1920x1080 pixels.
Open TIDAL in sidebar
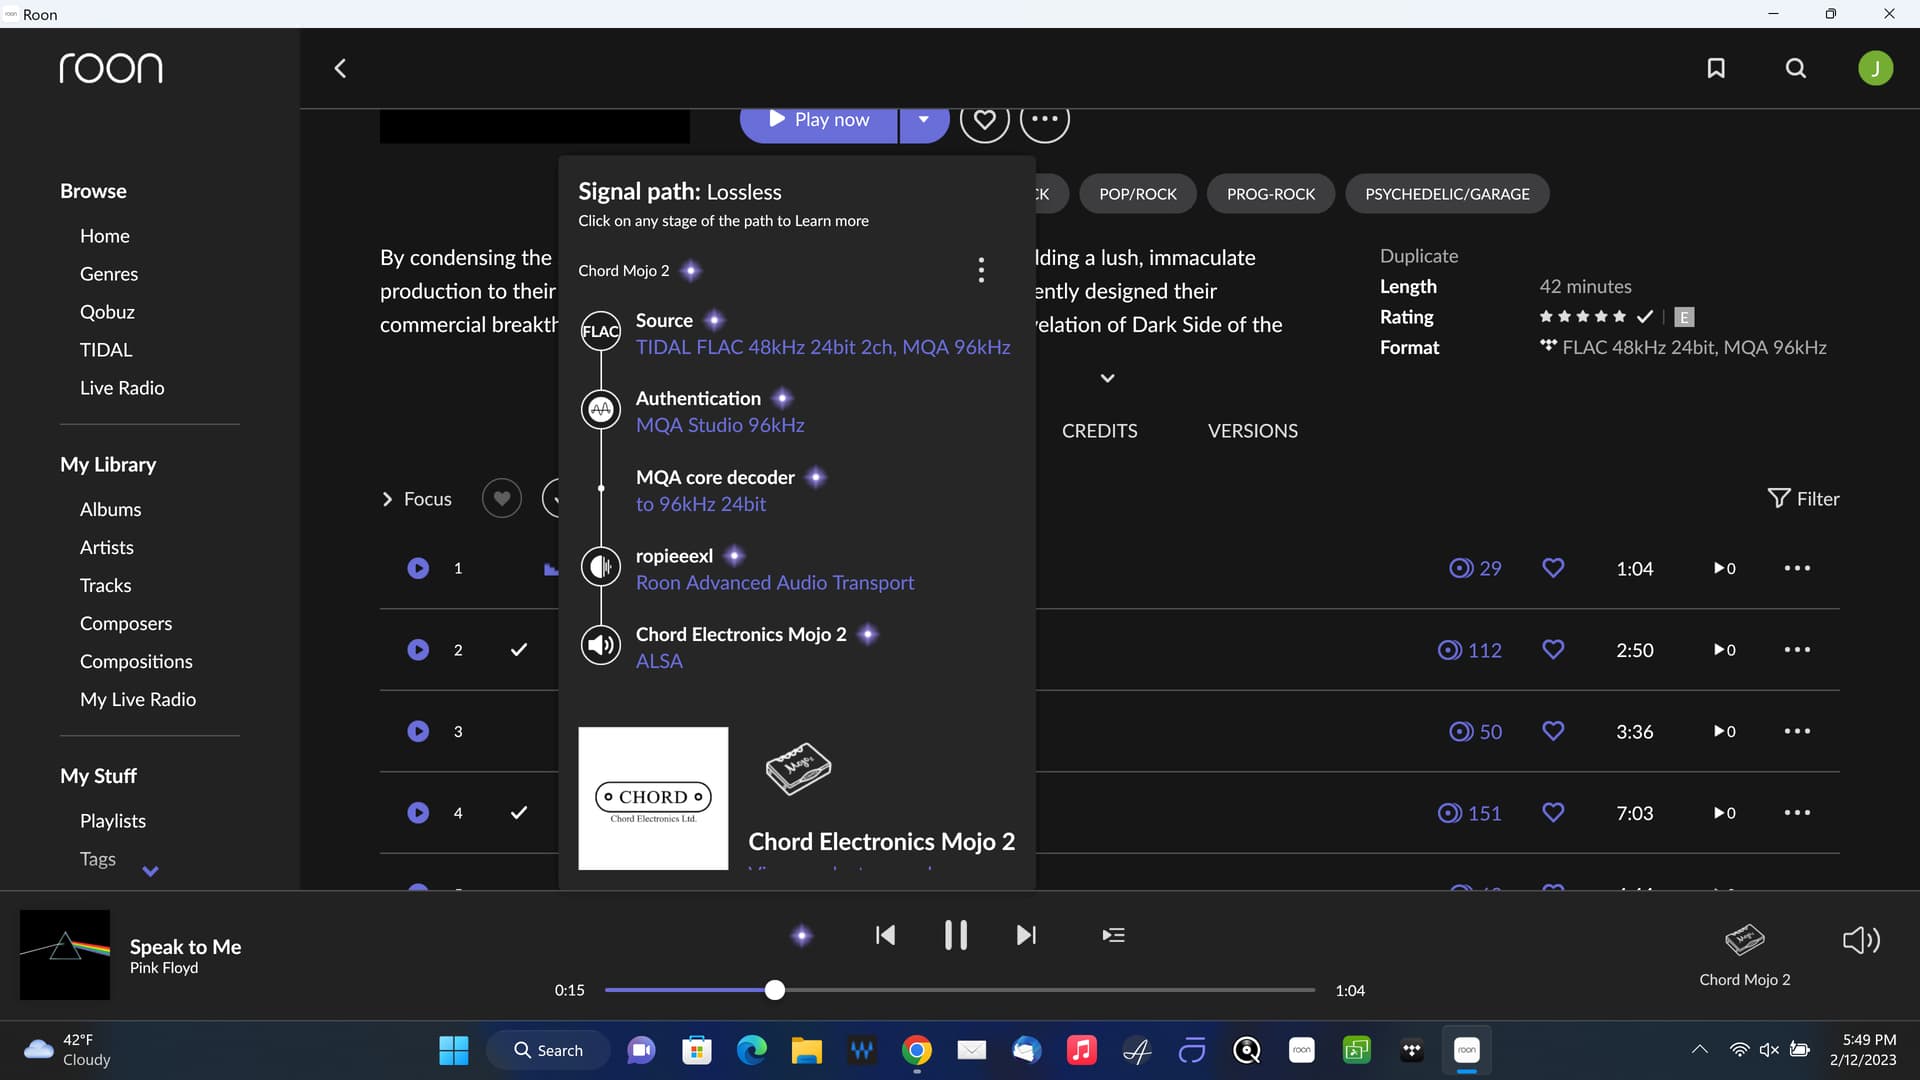[106, 350]
